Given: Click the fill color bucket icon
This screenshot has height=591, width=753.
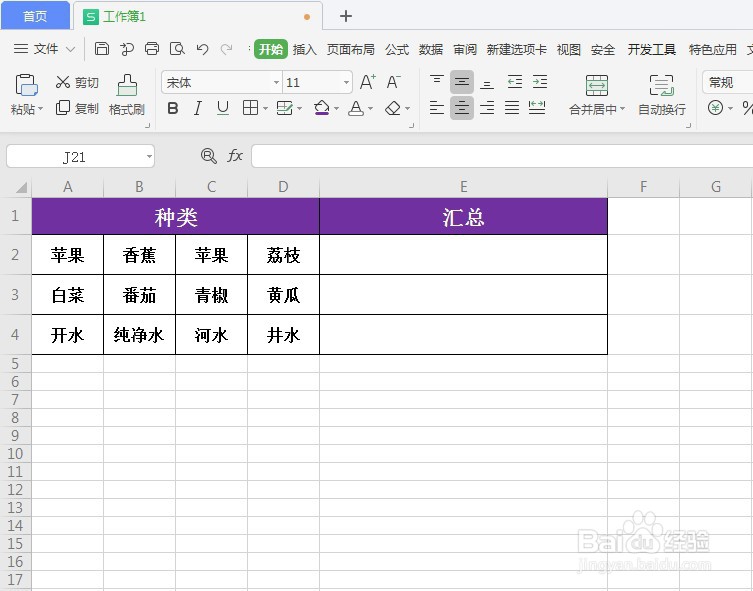Looking at the screenshot, I should point(321,108).
